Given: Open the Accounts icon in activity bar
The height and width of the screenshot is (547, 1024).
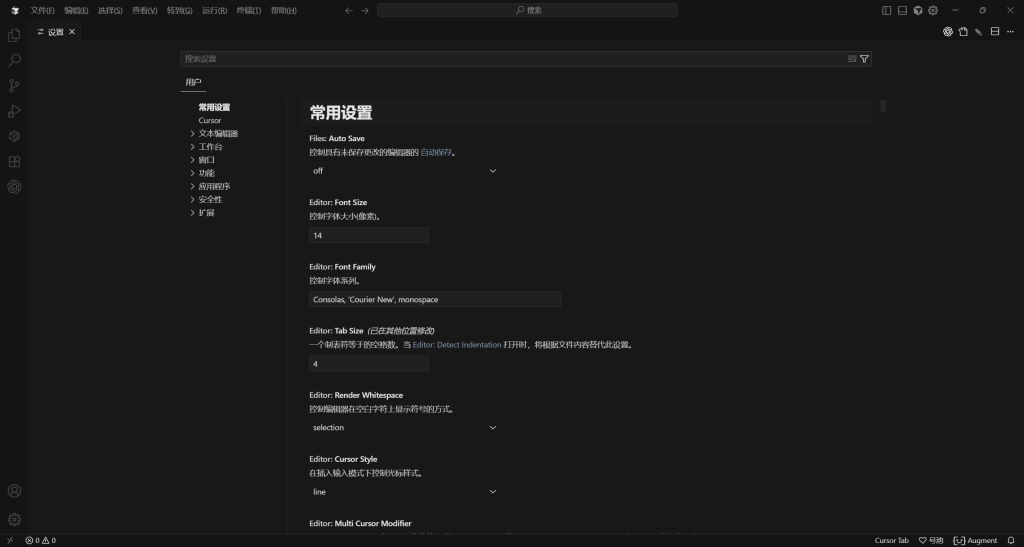Looking at the screenshot, I should point(14,491).
